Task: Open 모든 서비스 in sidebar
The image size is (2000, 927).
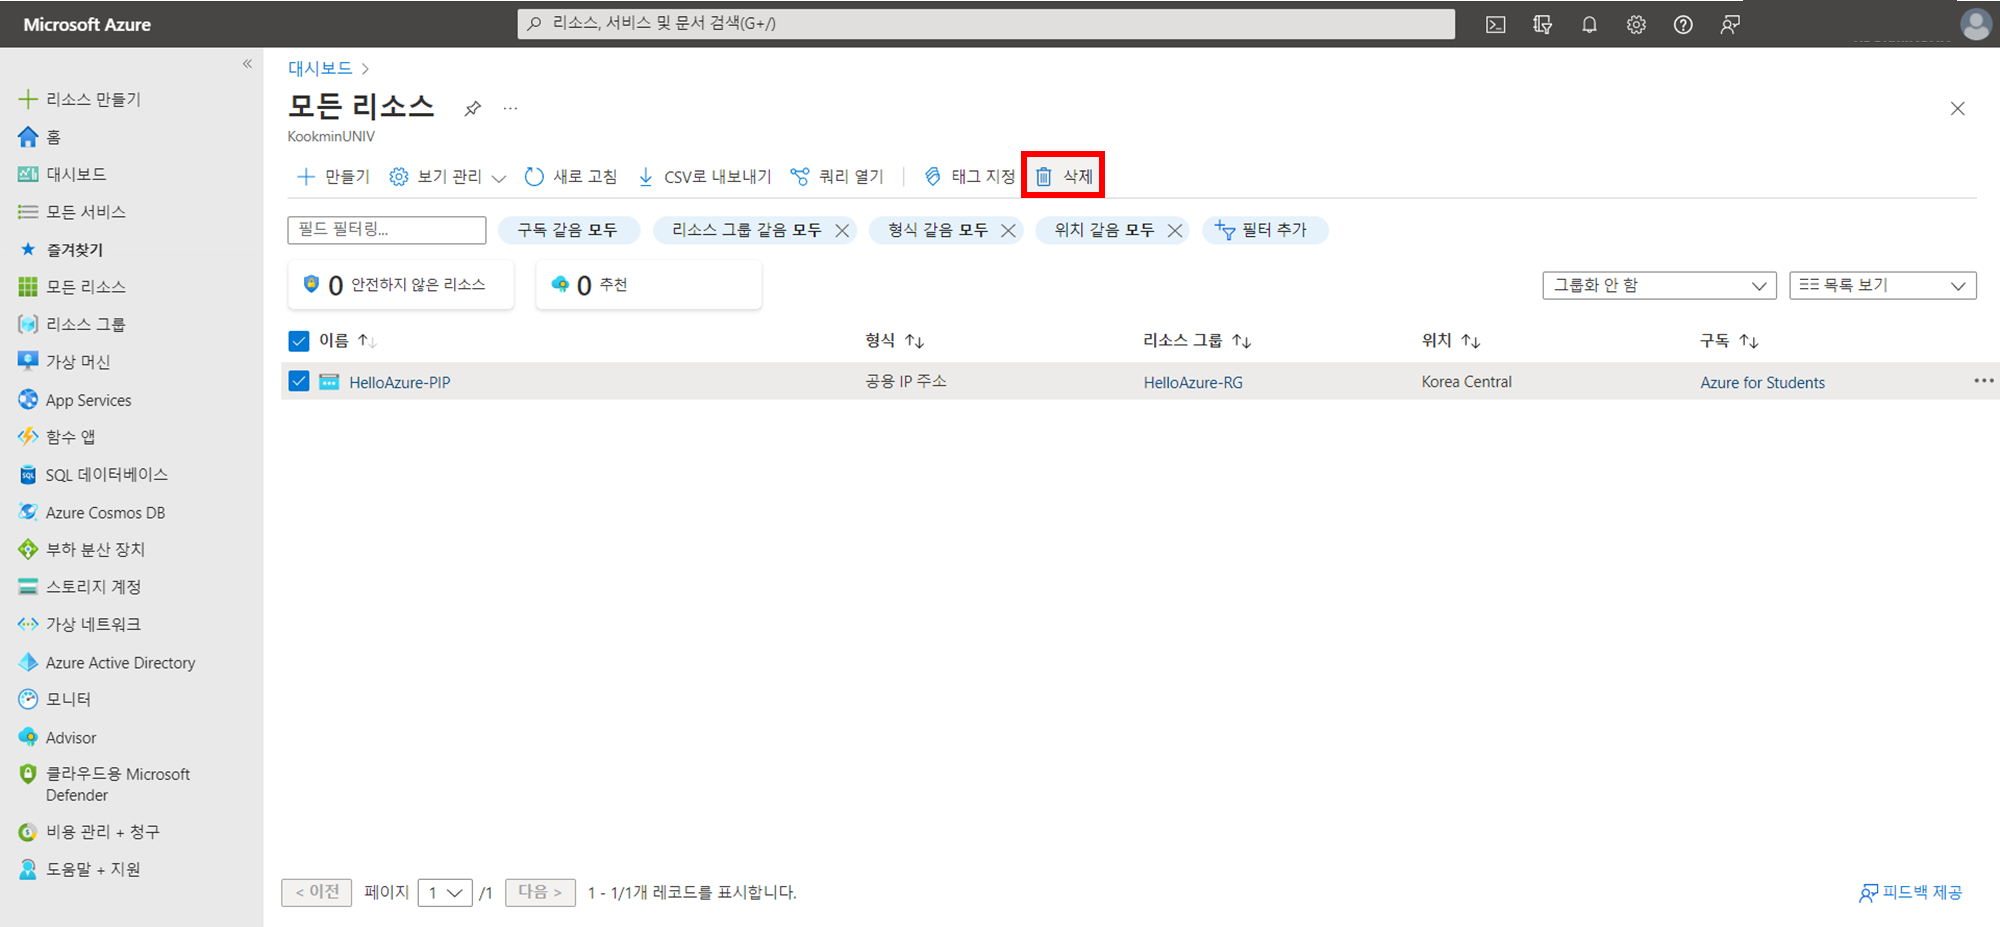Action: [x=72, y=212]
